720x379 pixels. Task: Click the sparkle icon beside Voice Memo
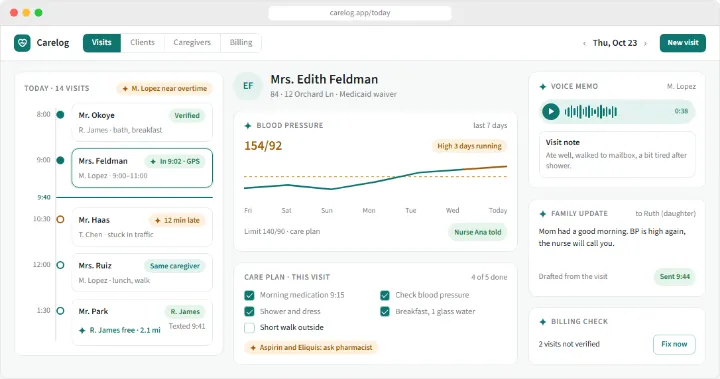pyautogui.click(x=543, y=86)
